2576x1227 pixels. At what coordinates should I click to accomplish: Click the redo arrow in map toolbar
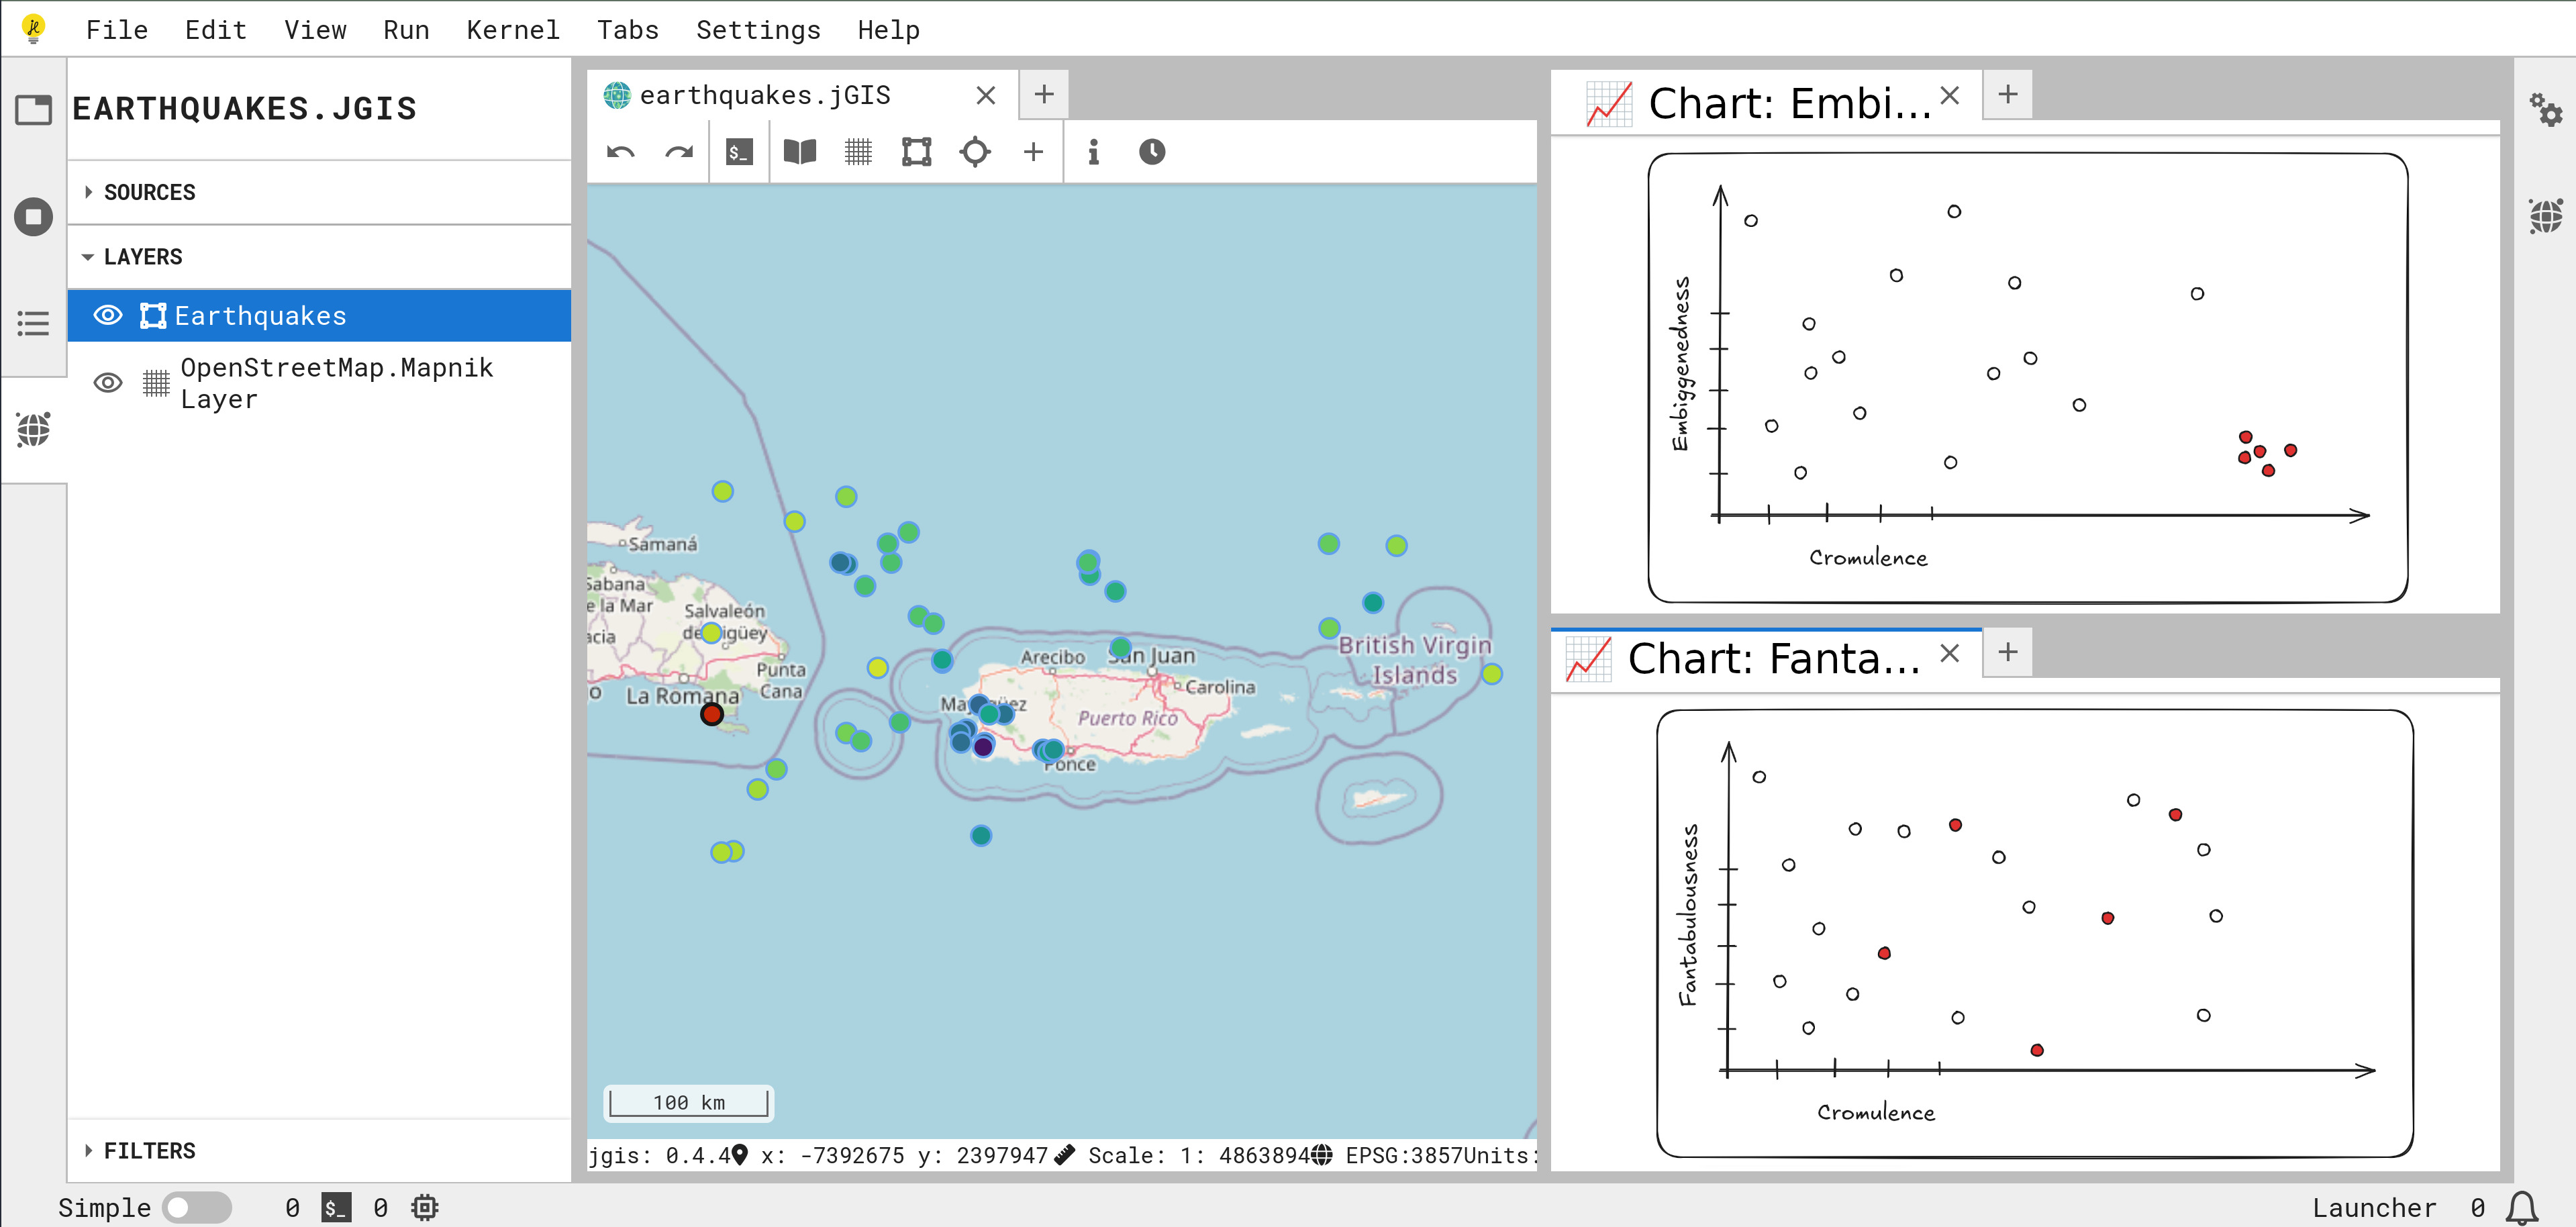pyautogui.click(x=679, y=152)
